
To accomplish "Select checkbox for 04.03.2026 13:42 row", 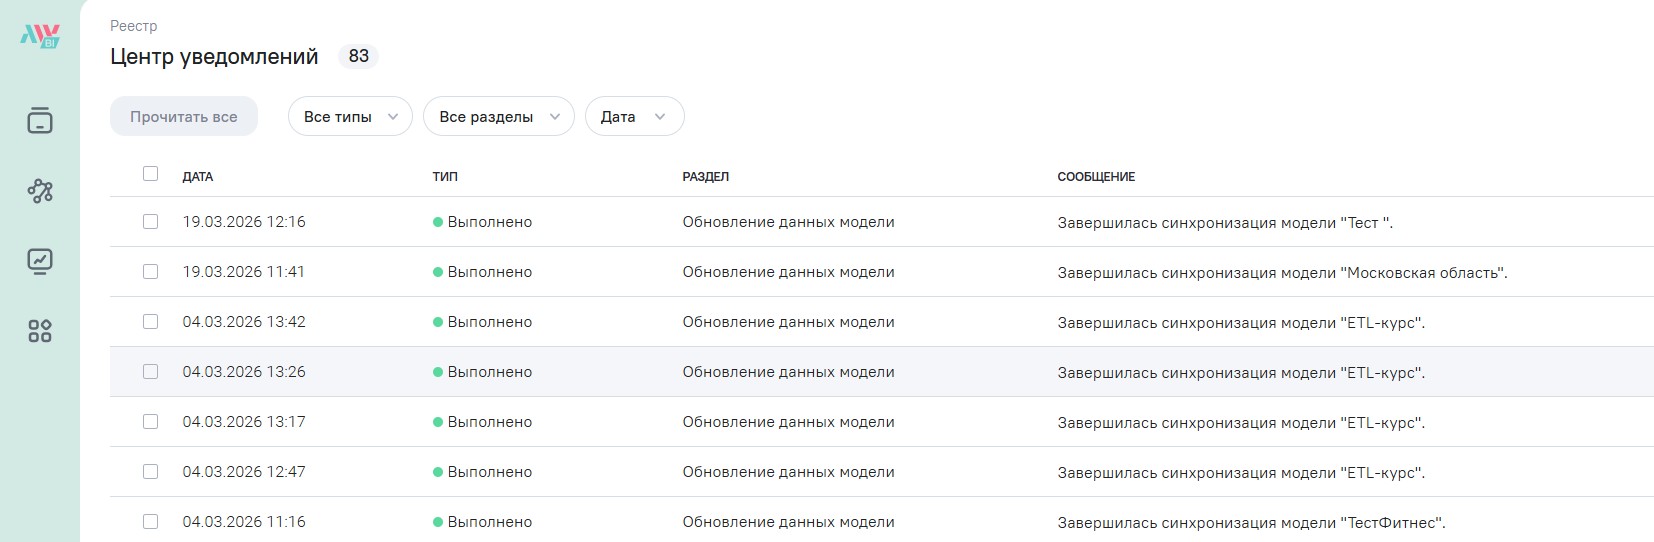I will click(150, 322).
